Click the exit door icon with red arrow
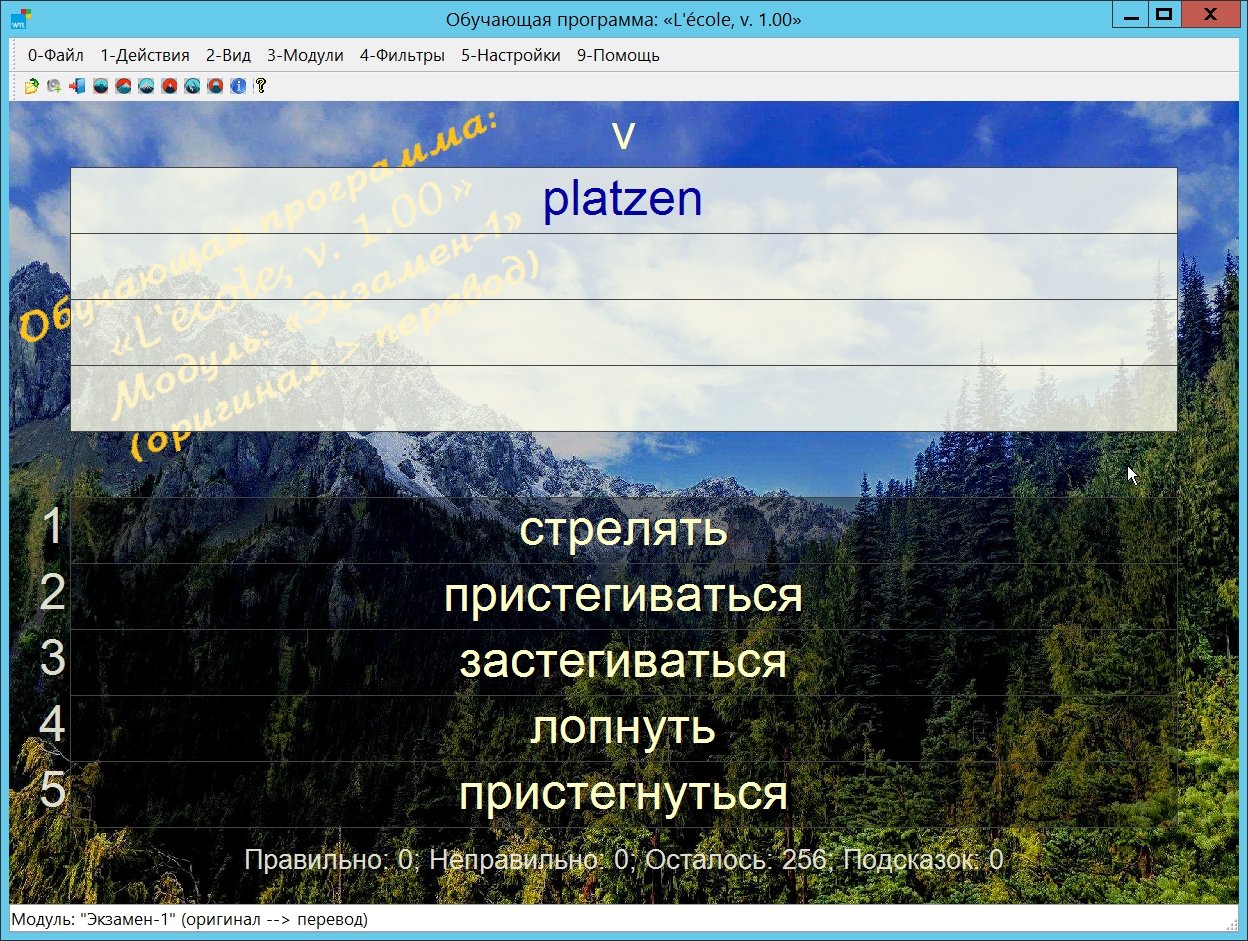This screenshot has height=941, width=1248. (x=77, y=86)
